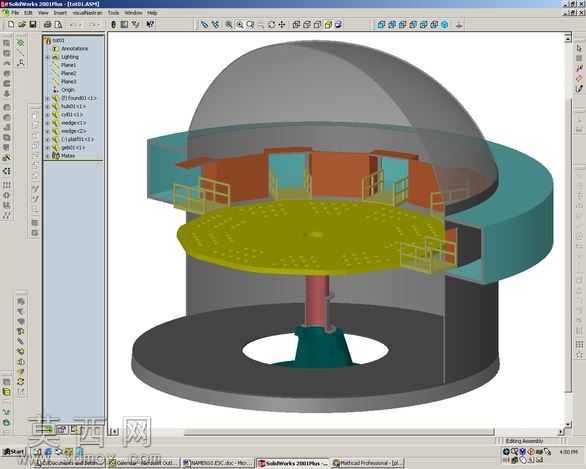
Task: Expand the platf01<1> component node
Action: [47, 139]
